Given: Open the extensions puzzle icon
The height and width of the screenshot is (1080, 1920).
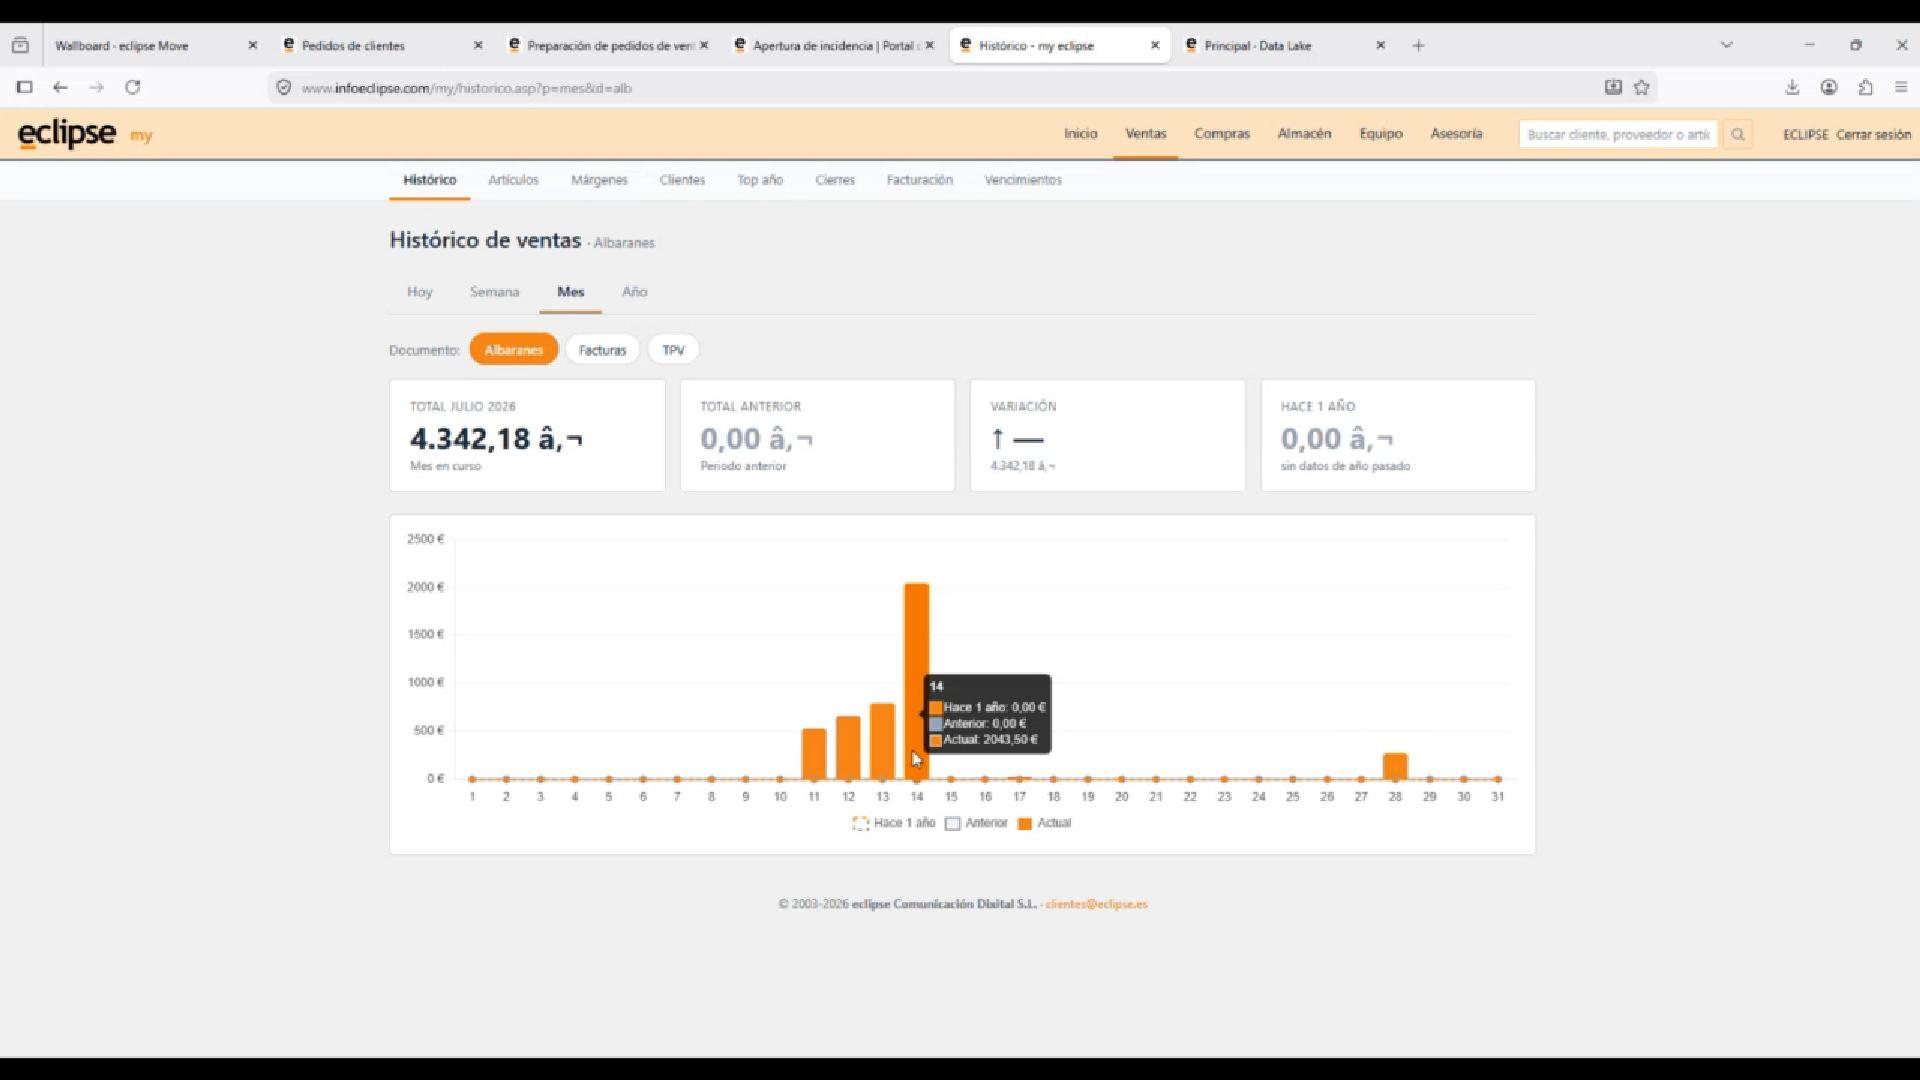Looking at the screenshot, I should [1865, 87].
